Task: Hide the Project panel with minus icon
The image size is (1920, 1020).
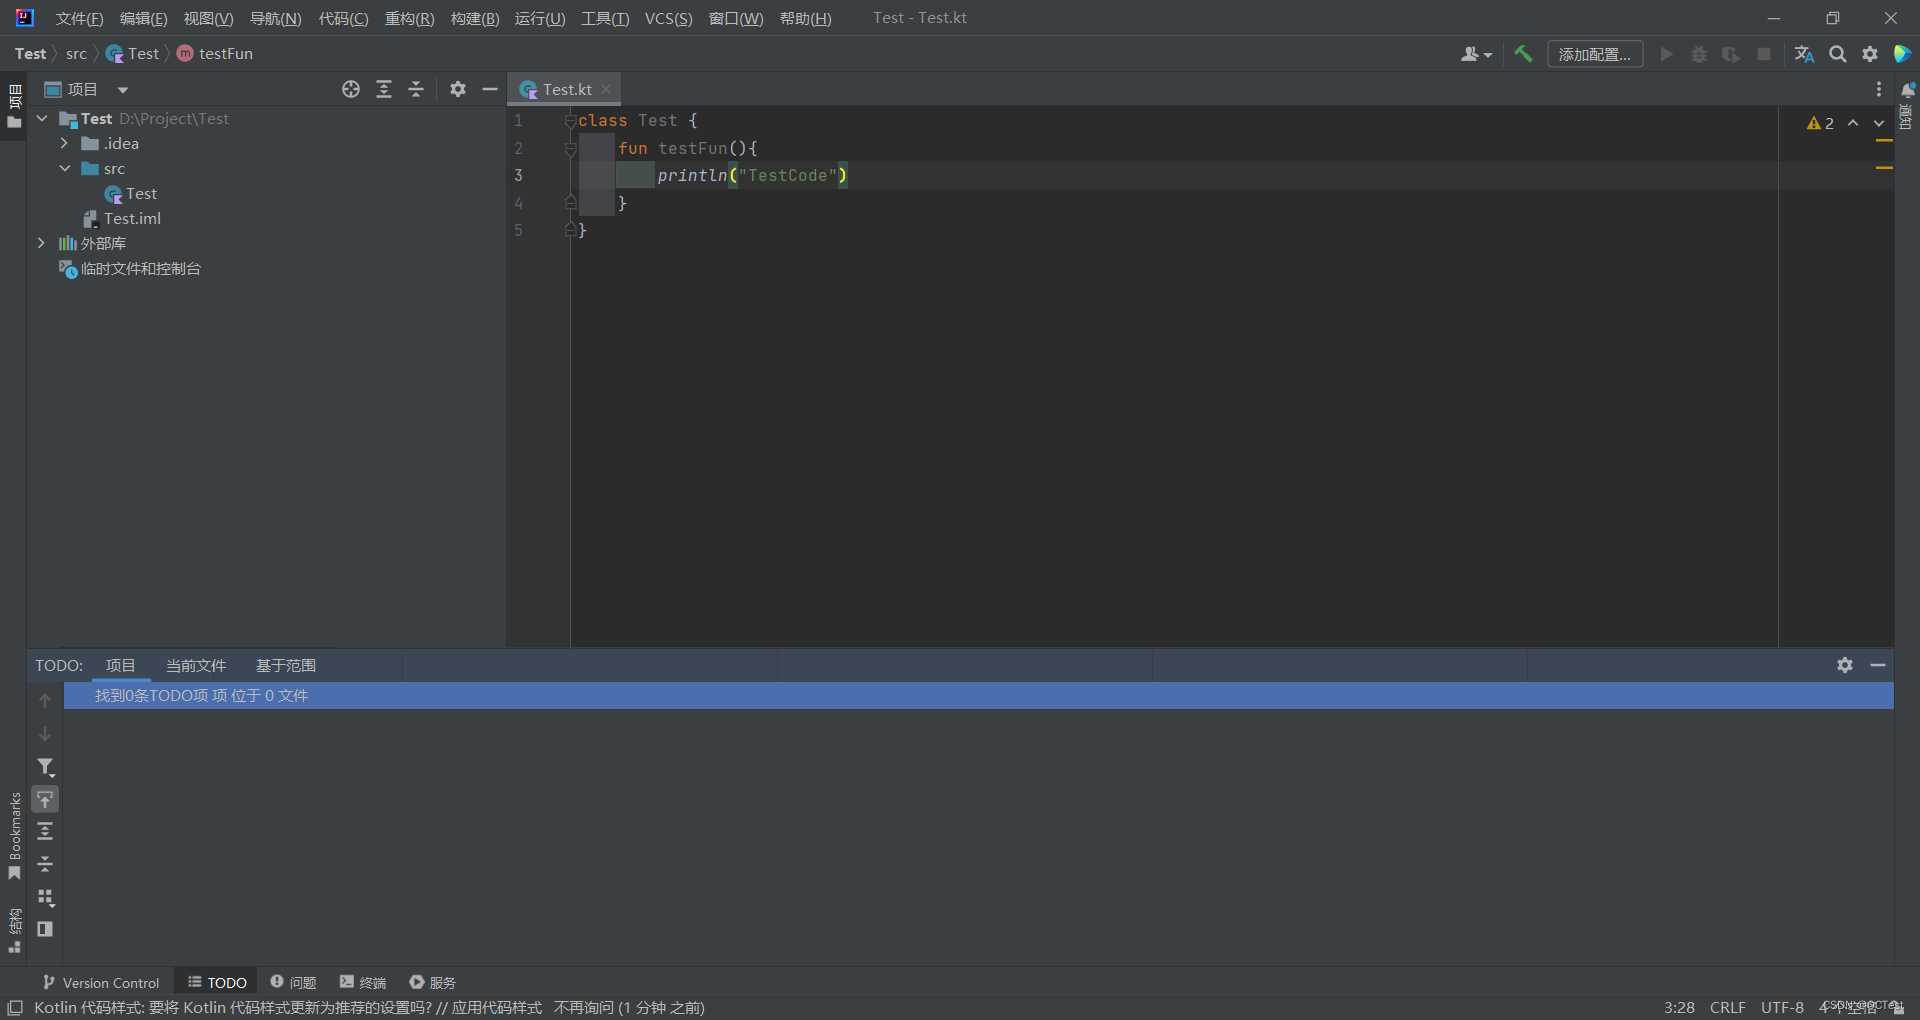Action: (490, 89)
